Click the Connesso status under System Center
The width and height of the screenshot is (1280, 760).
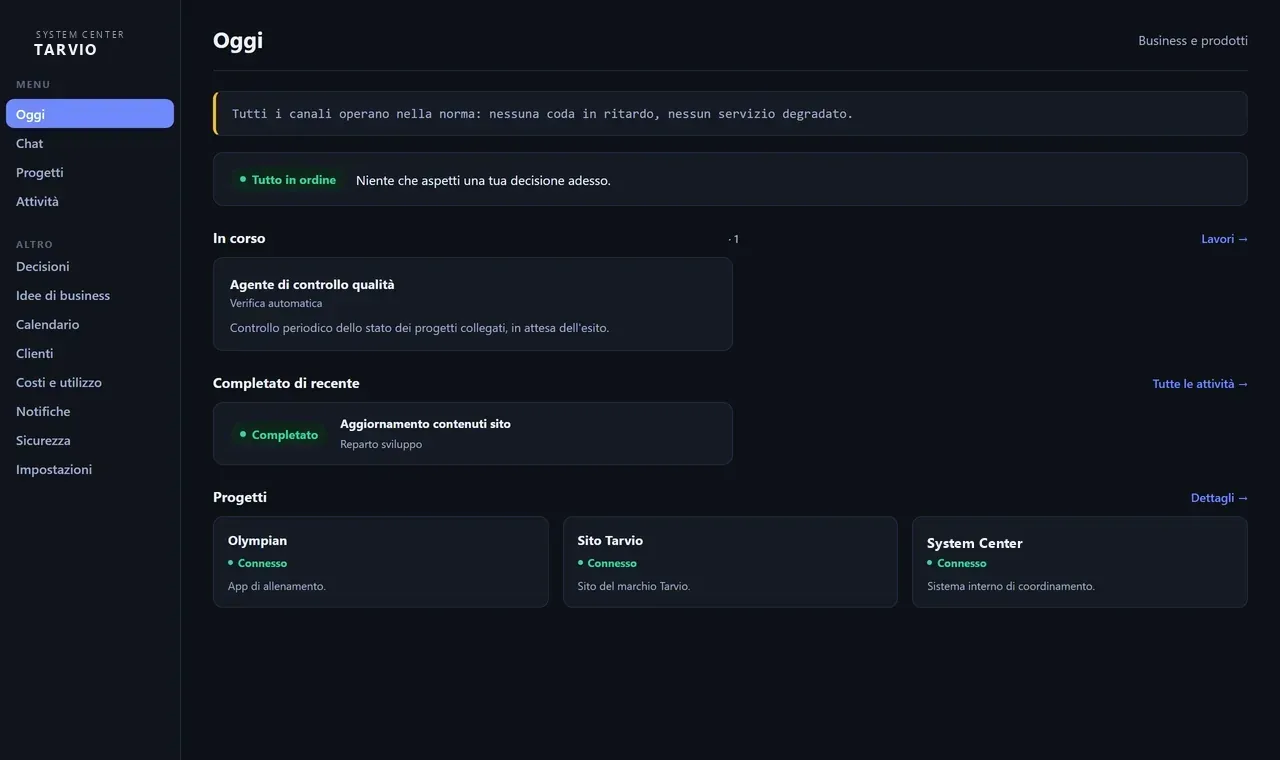(957, 563)
